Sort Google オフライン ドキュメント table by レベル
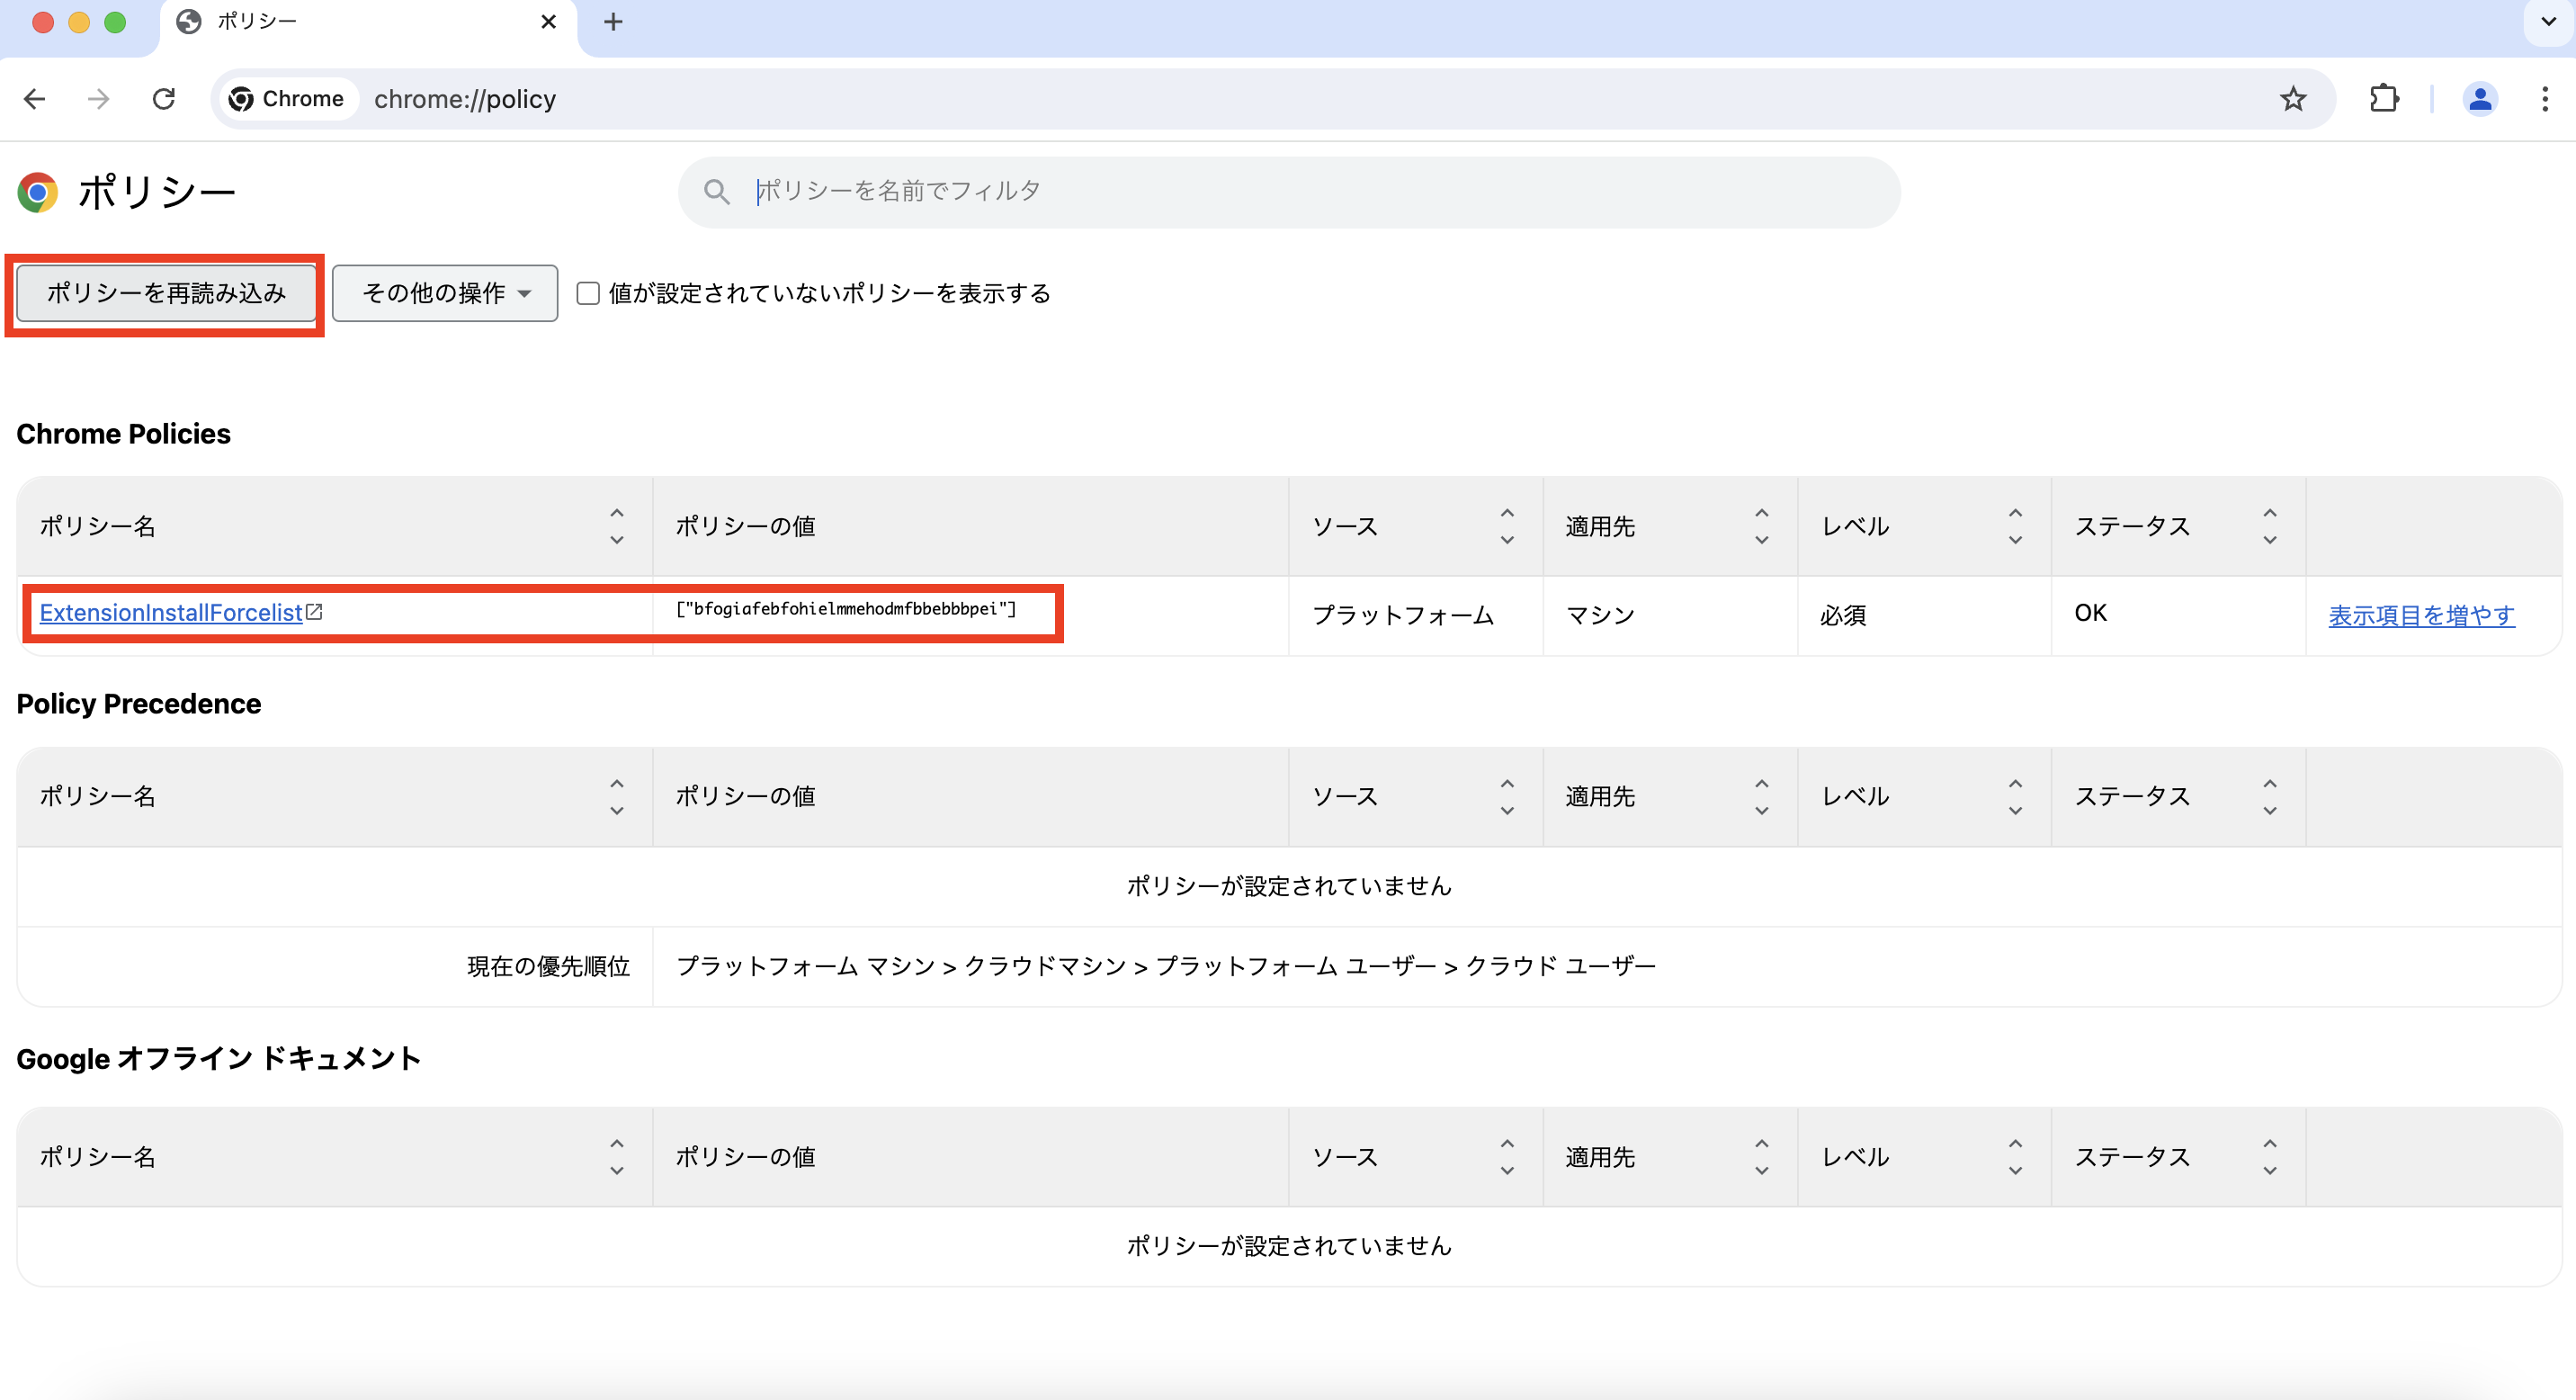The image size is (2576, 1400). pos(2015,1157)
